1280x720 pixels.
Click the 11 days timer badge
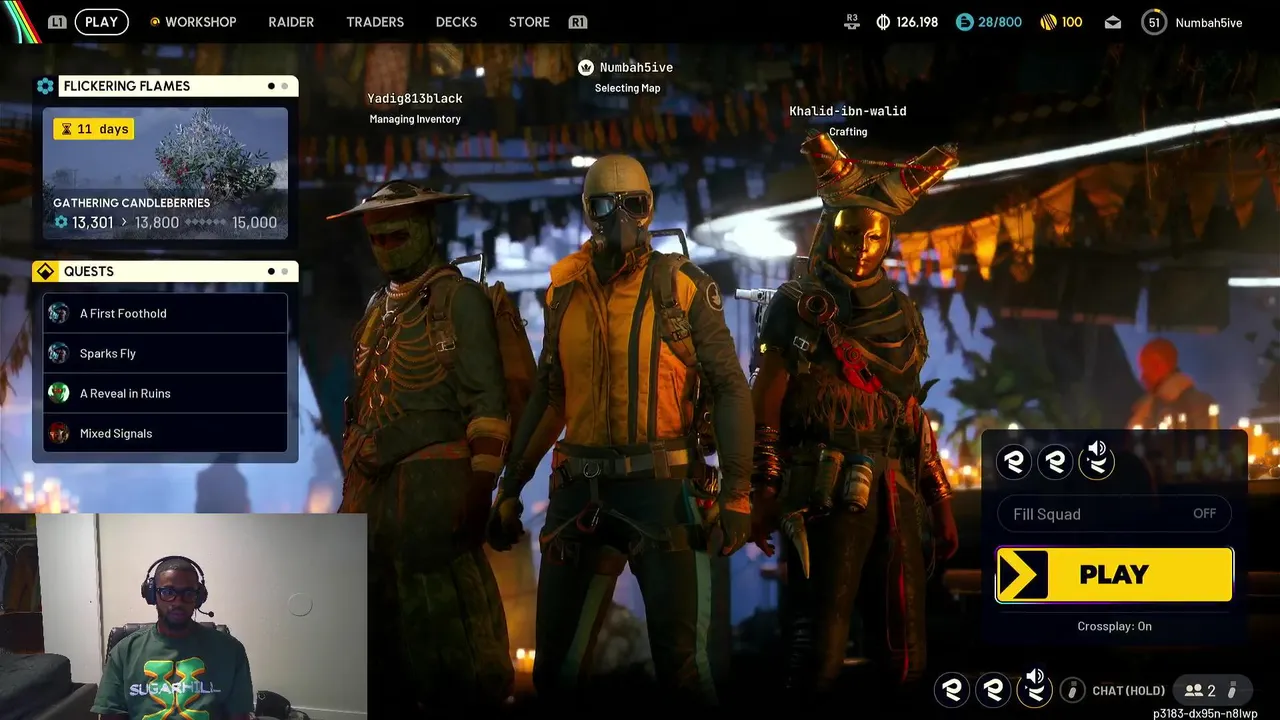[94, 129]
